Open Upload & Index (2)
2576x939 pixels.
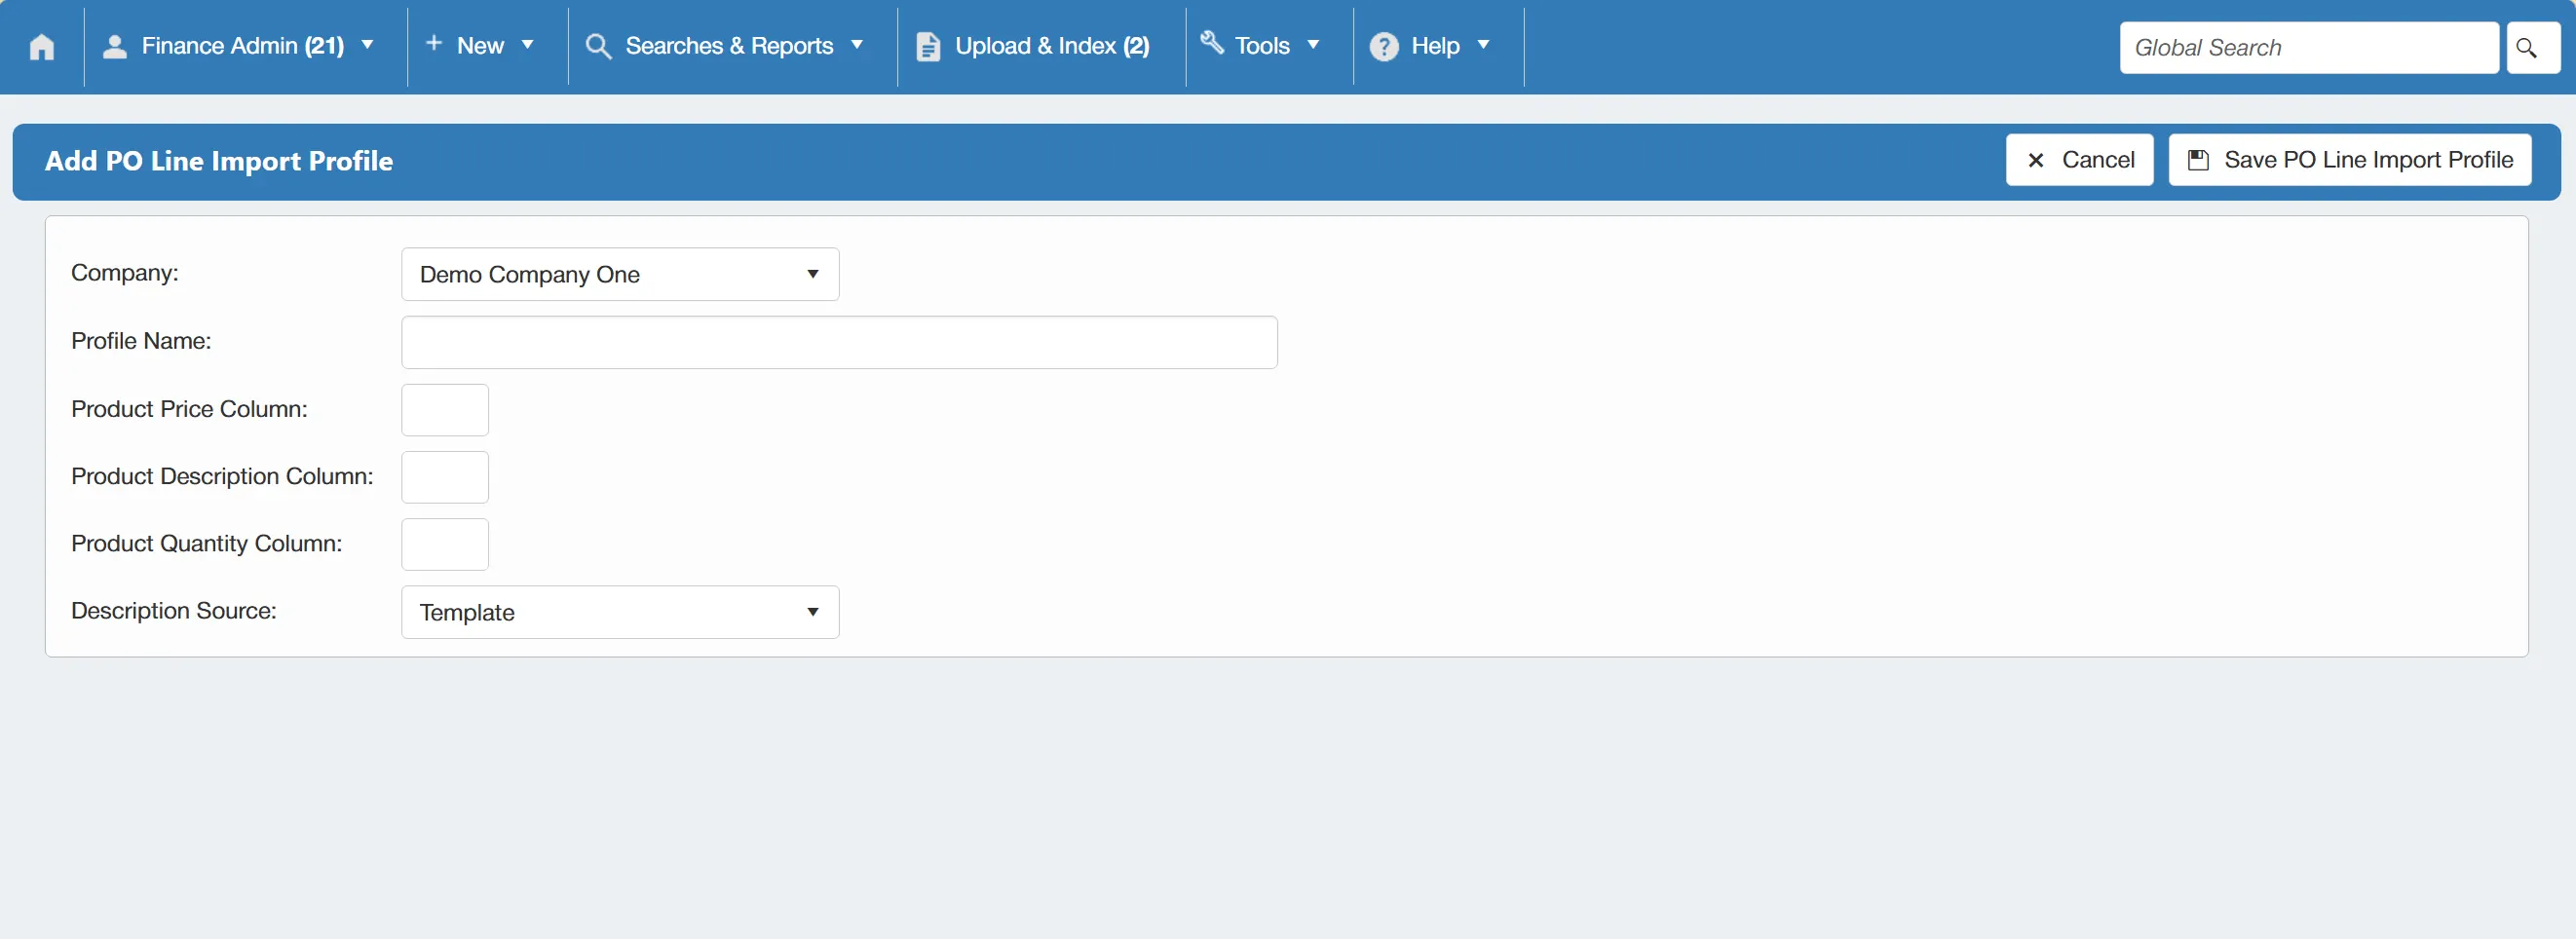[x=1052, y=46]
